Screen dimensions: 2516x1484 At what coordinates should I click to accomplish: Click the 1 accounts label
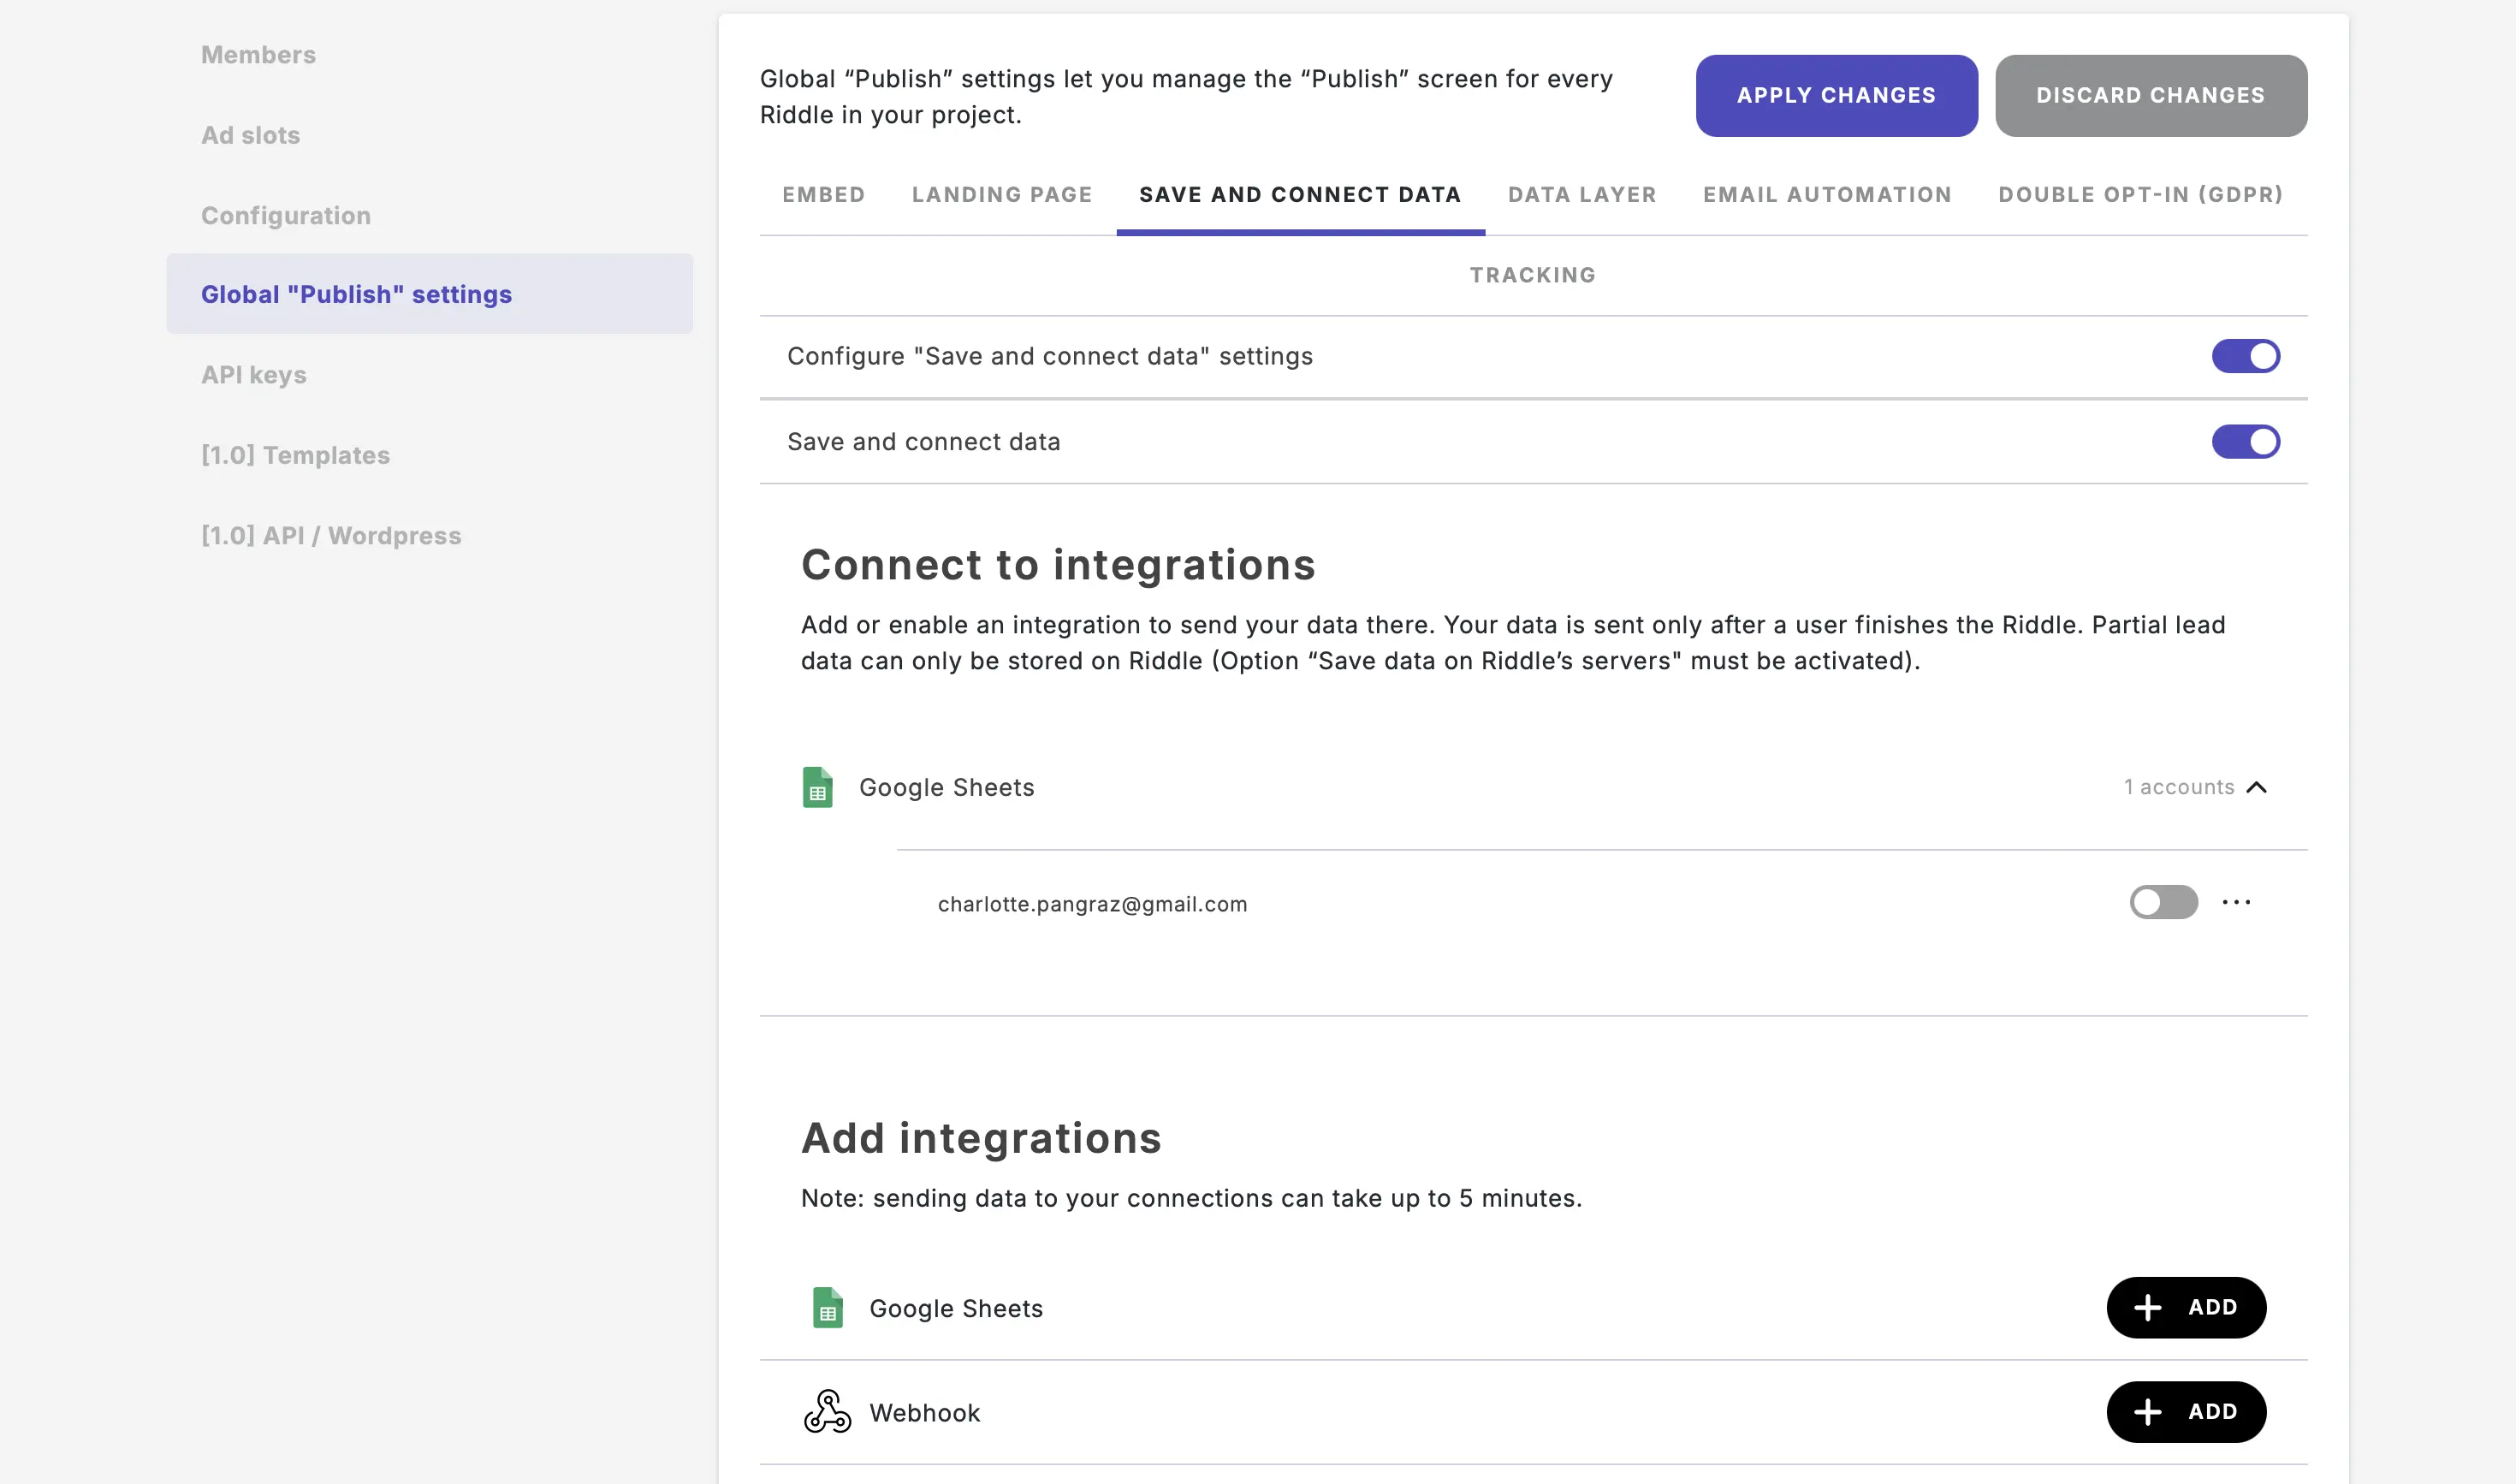(2179, 787)
